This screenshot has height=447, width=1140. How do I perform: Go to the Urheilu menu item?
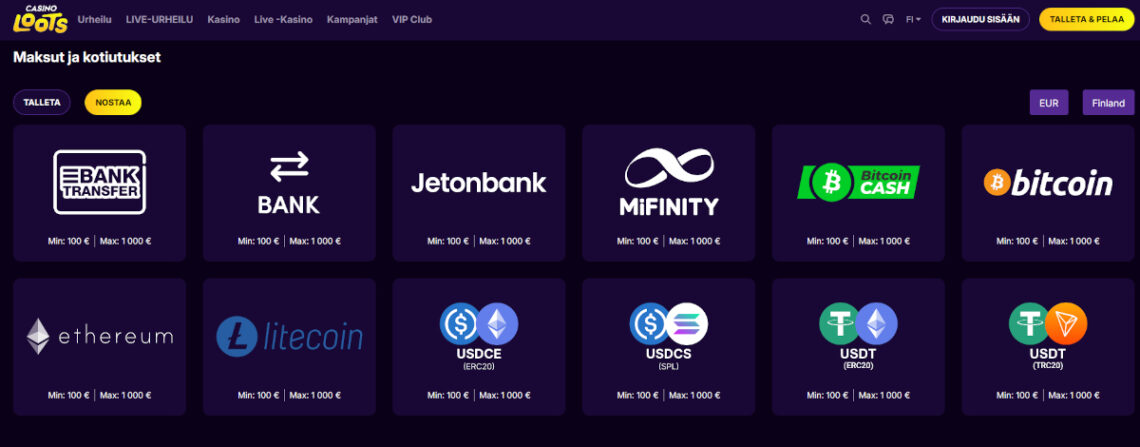(95, 19)
